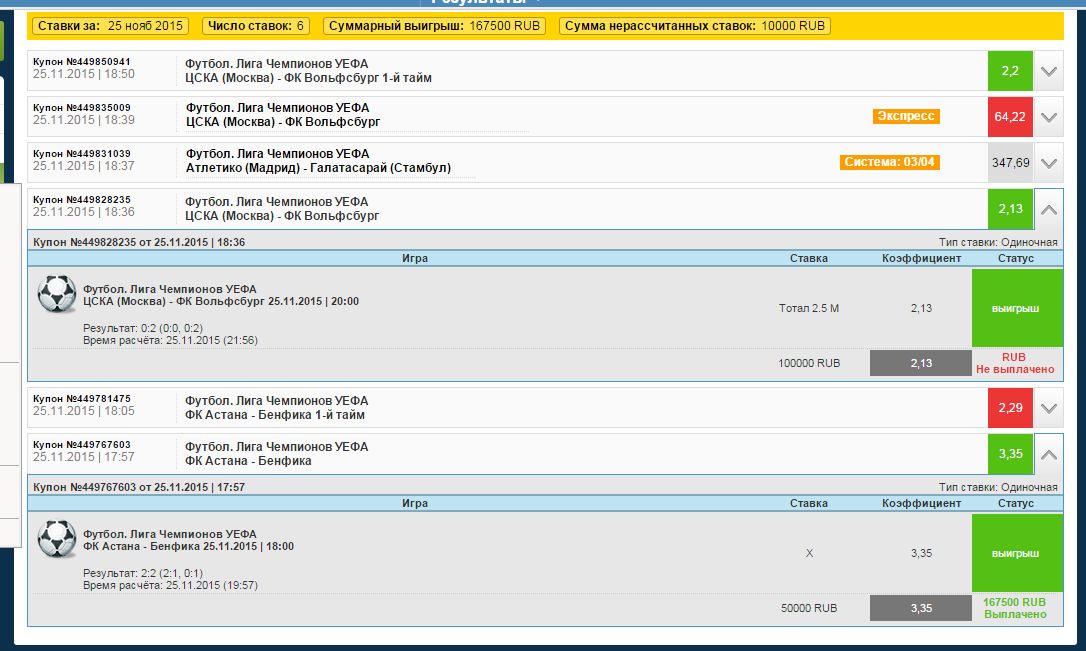Click Число ставок: 6 summary
1086x651 pixels.
pyautogui.click(x=256, y=26)
